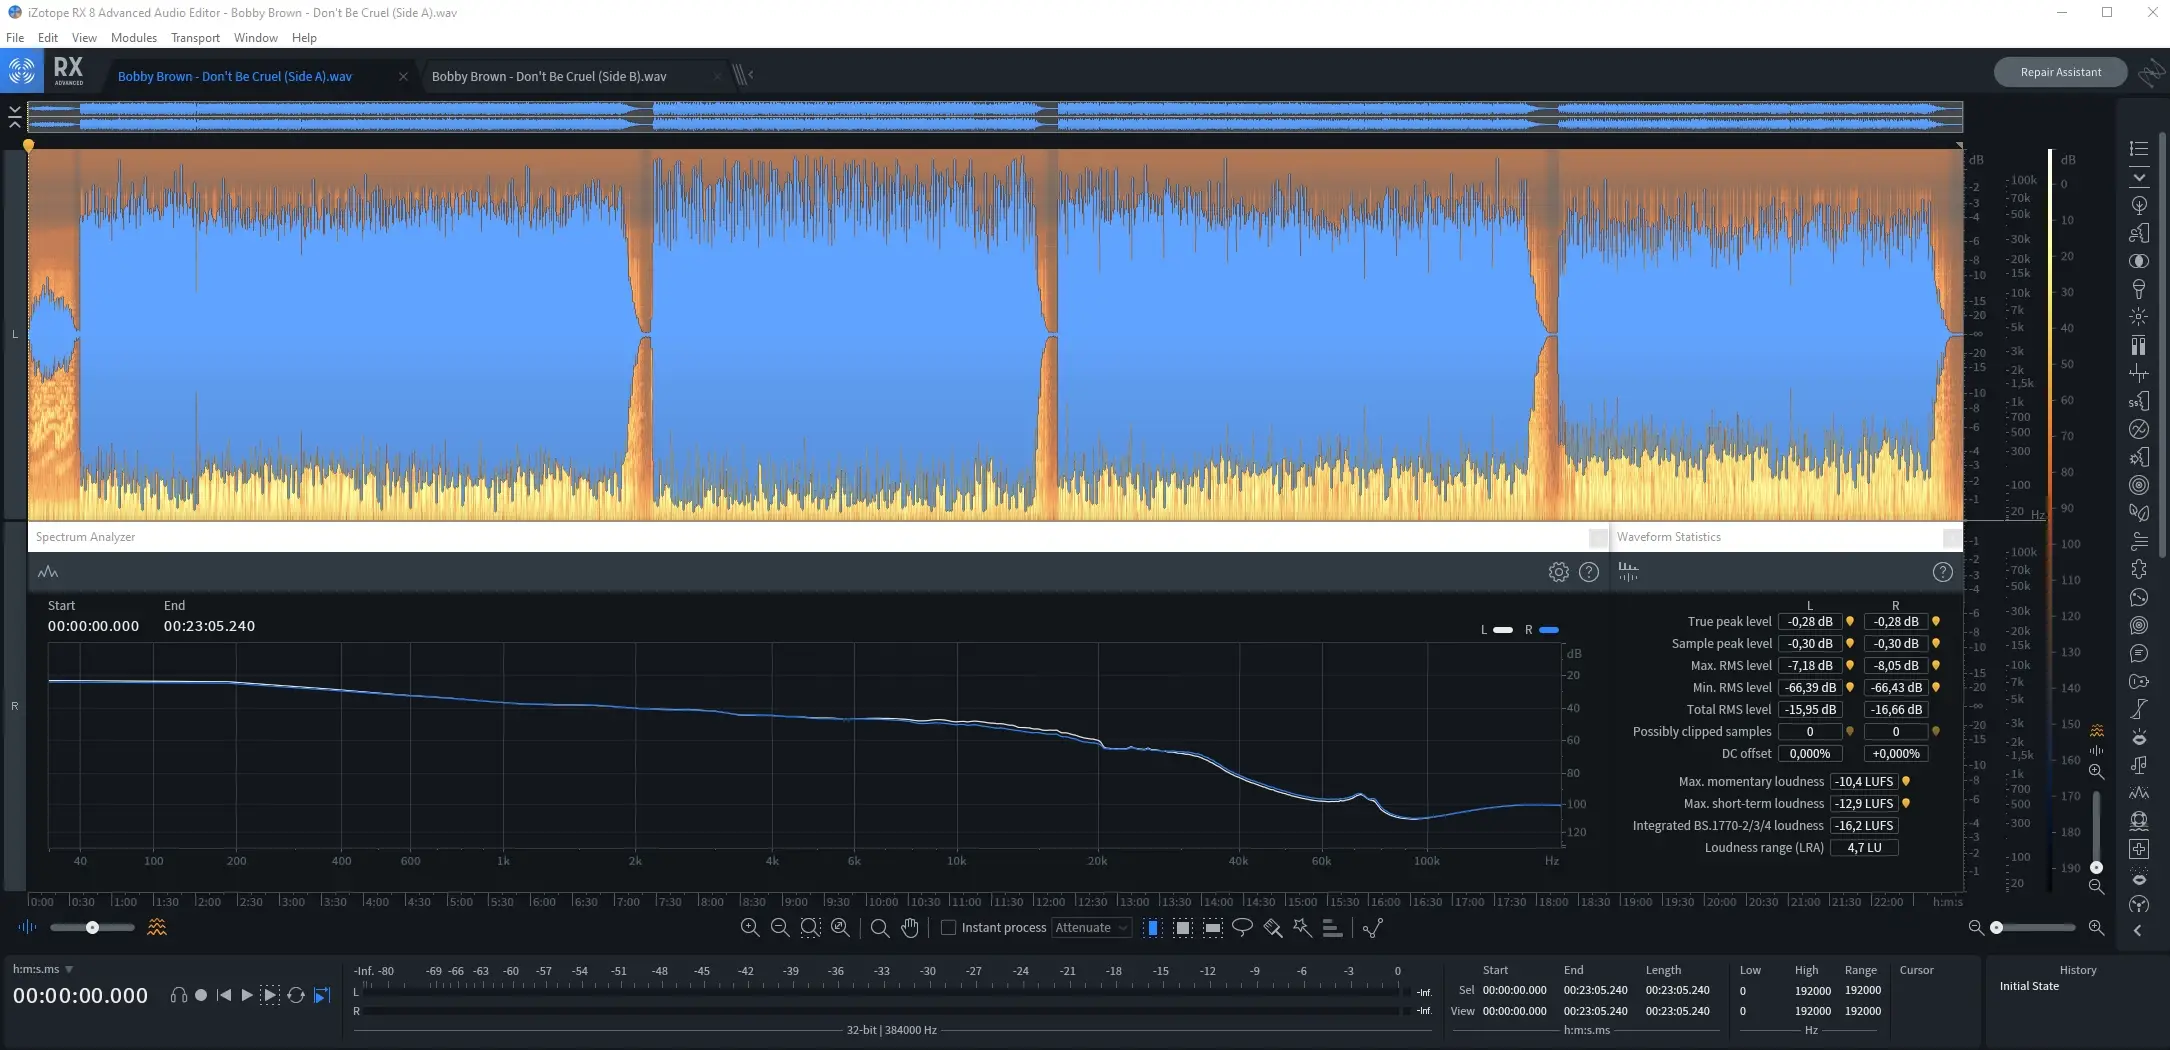Adjust the waveform/spectrogram opacity slider
The width and height of the screenshot is (2170, 1050).
(92, 928)
